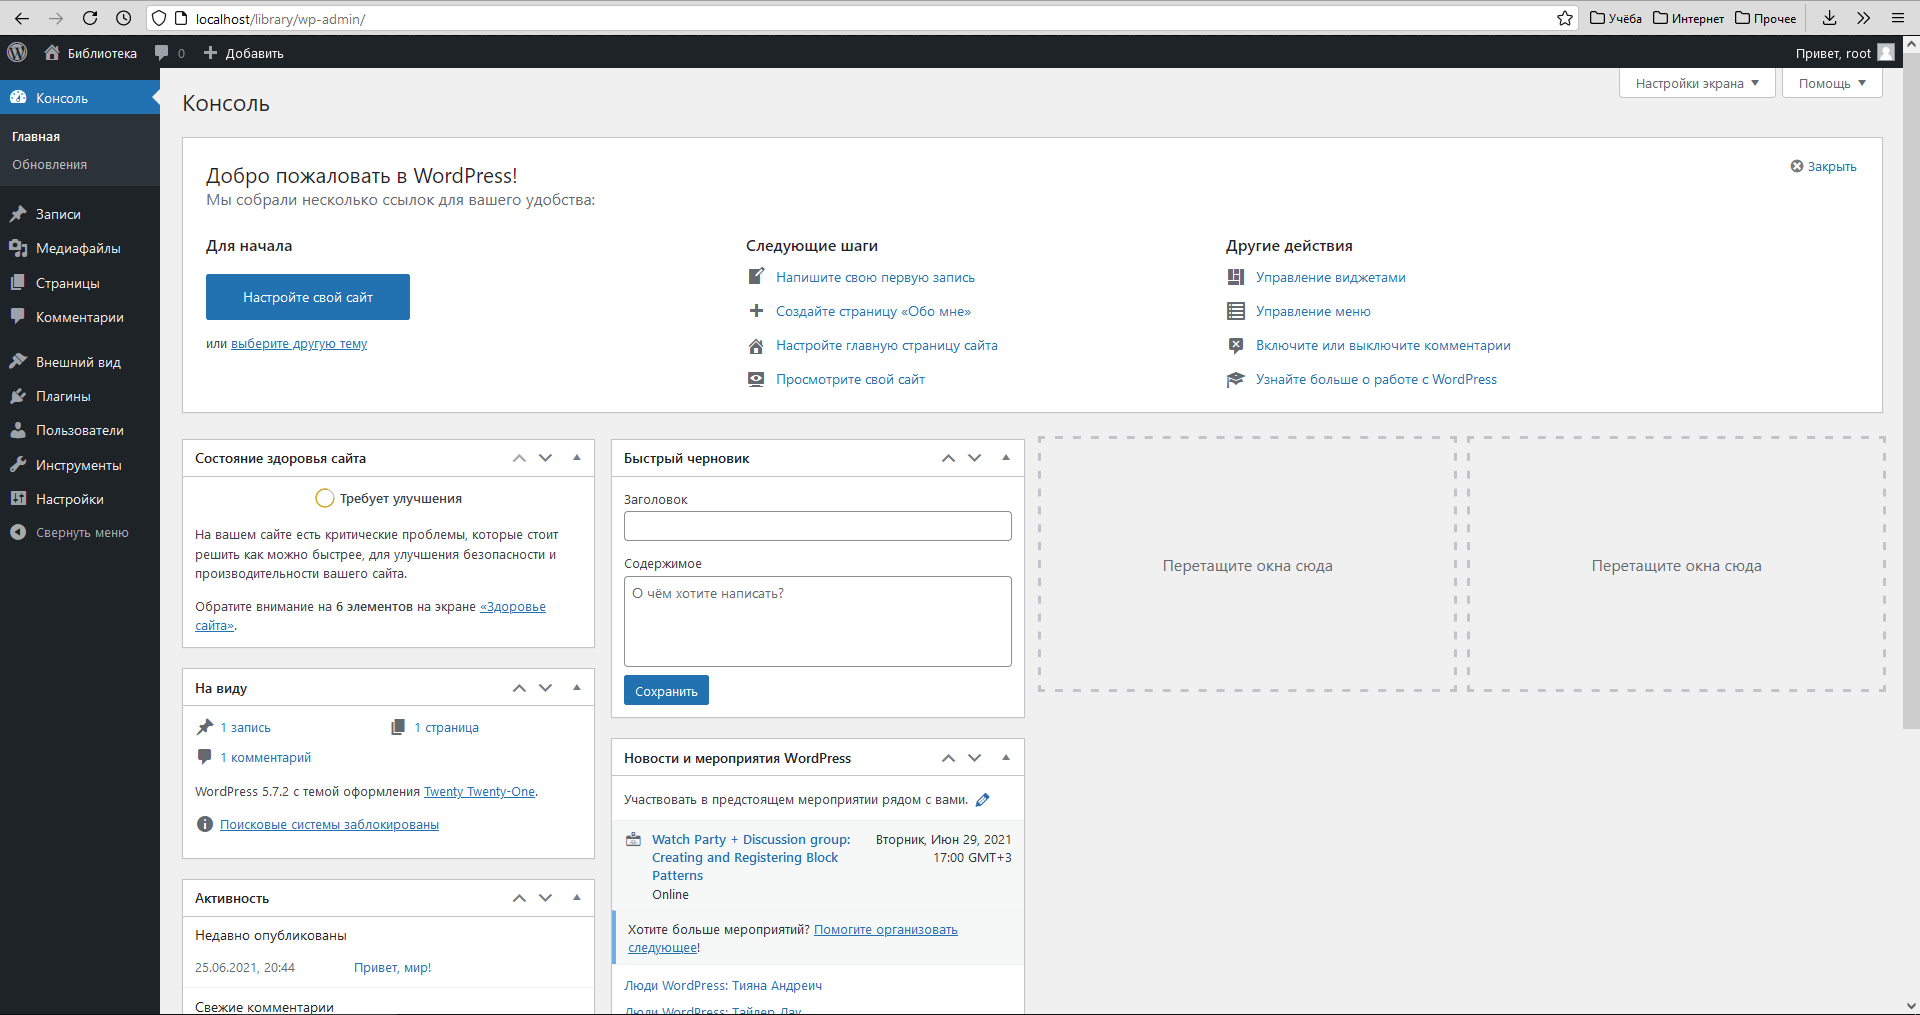The width and height of the screenshot is (1920, 1015).
Task: Click the Страницы sidebar icon
Action: coord(18,283)
